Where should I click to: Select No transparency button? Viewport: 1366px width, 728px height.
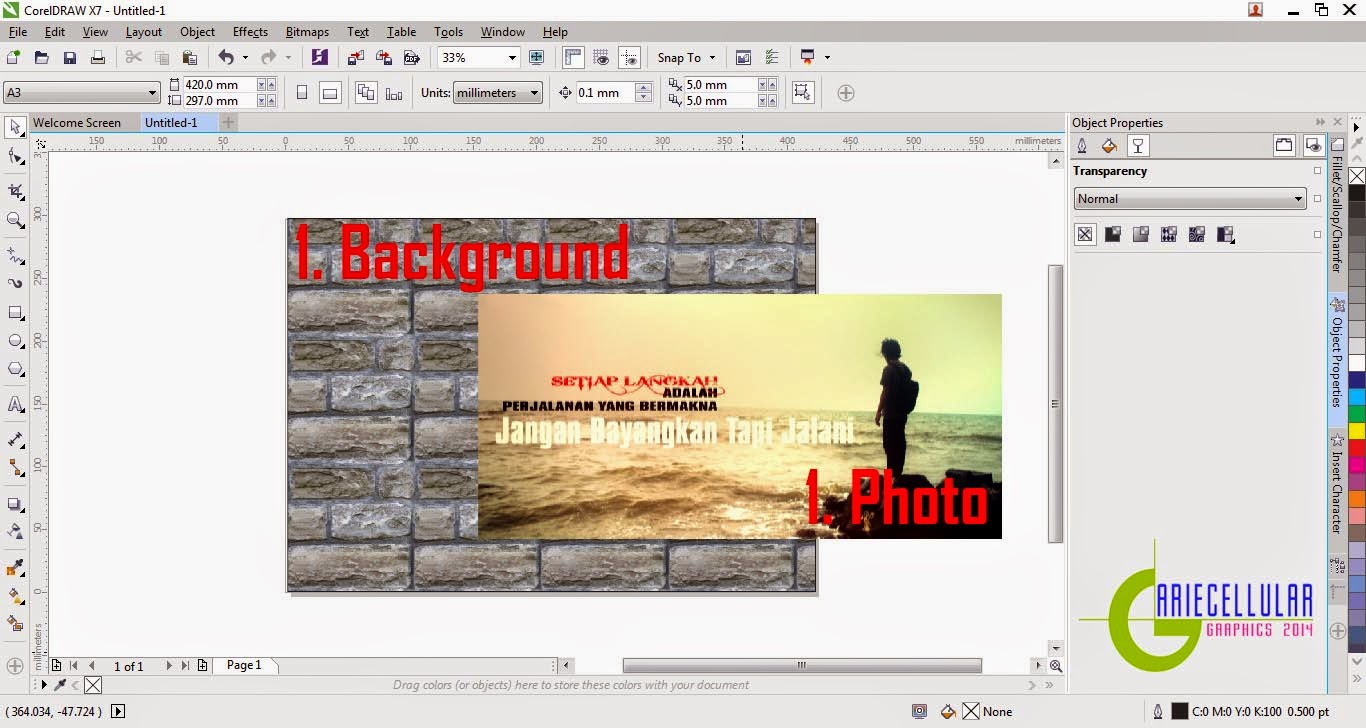pos(1085,235)
